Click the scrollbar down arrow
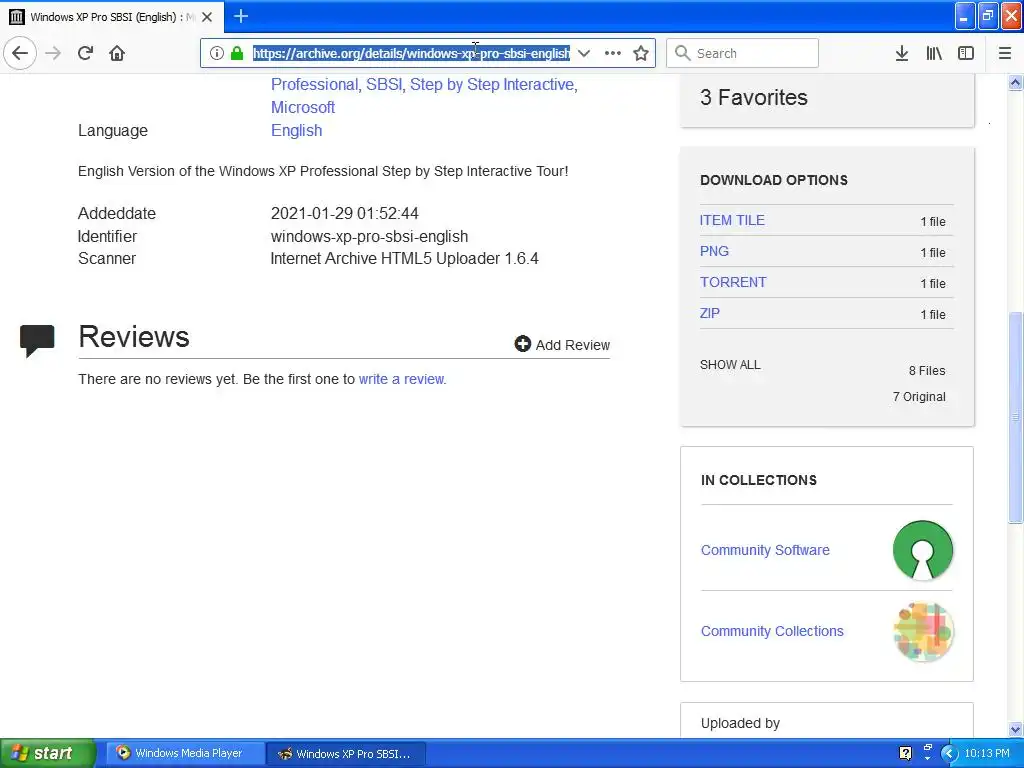The image size is (1024, 768). [1015, 729]
